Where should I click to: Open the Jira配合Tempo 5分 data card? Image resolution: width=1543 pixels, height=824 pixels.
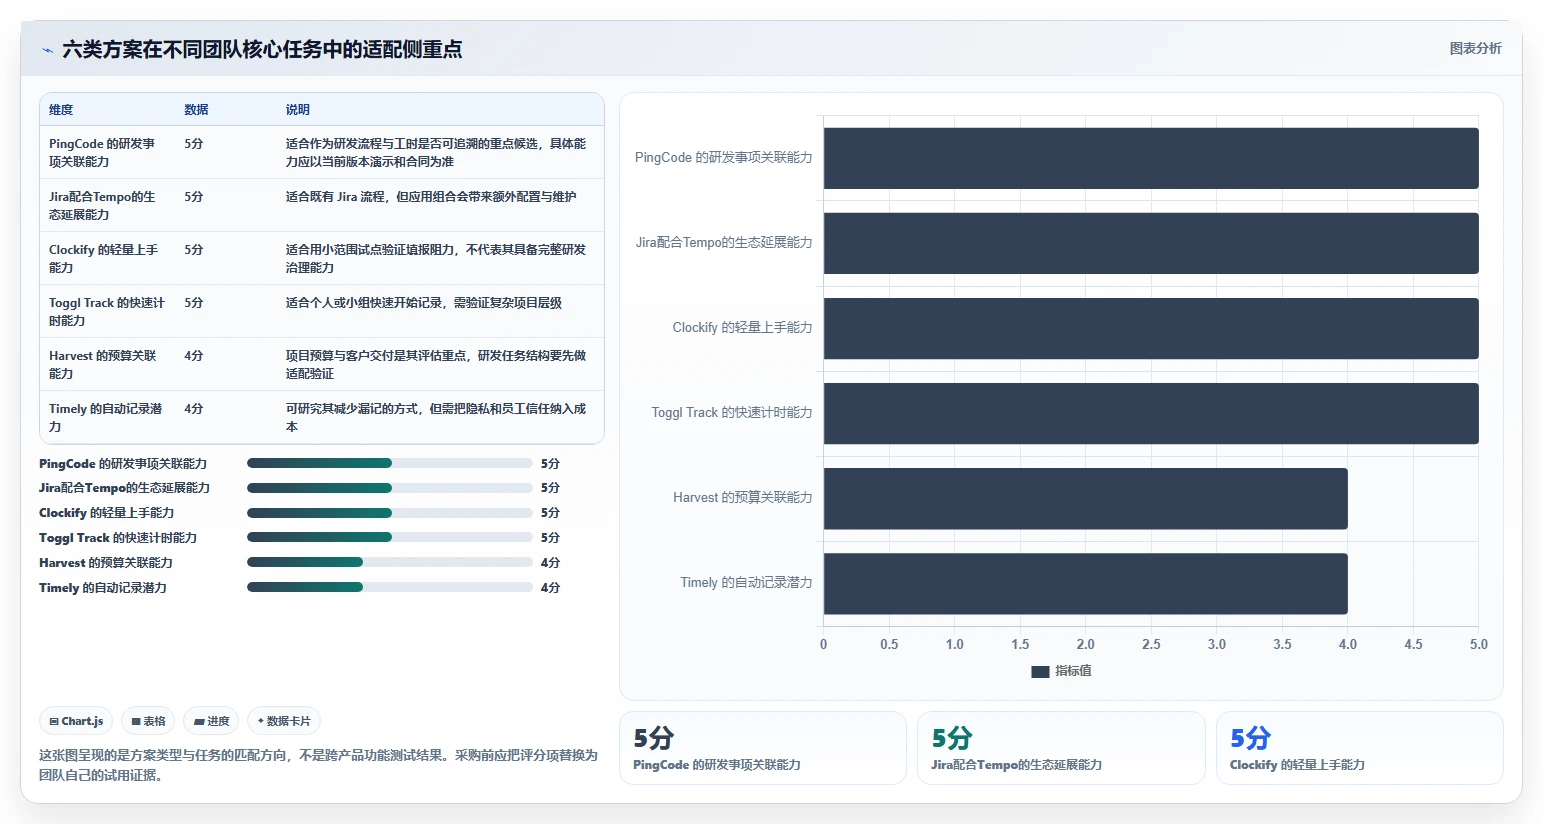(1061, 748)
